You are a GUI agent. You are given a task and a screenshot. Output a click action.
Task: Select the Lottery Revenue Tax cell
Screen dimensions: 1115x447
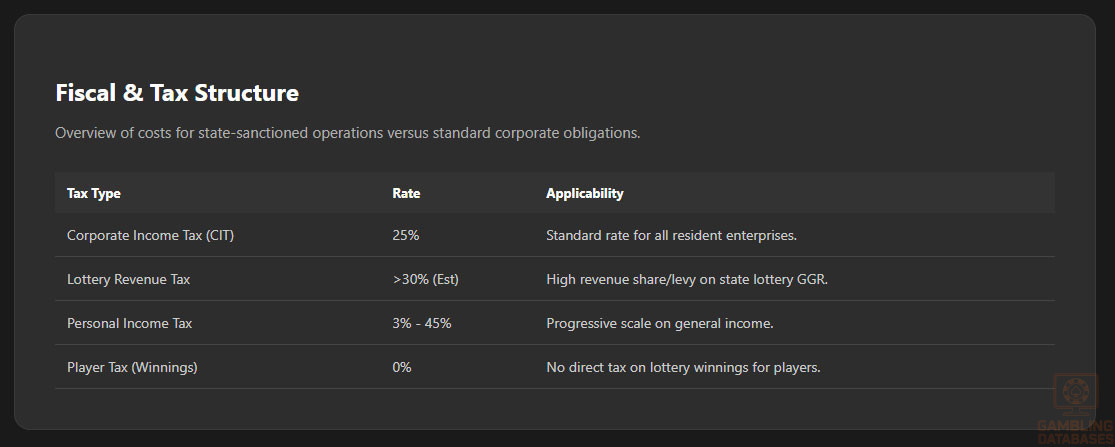(128, 279)
